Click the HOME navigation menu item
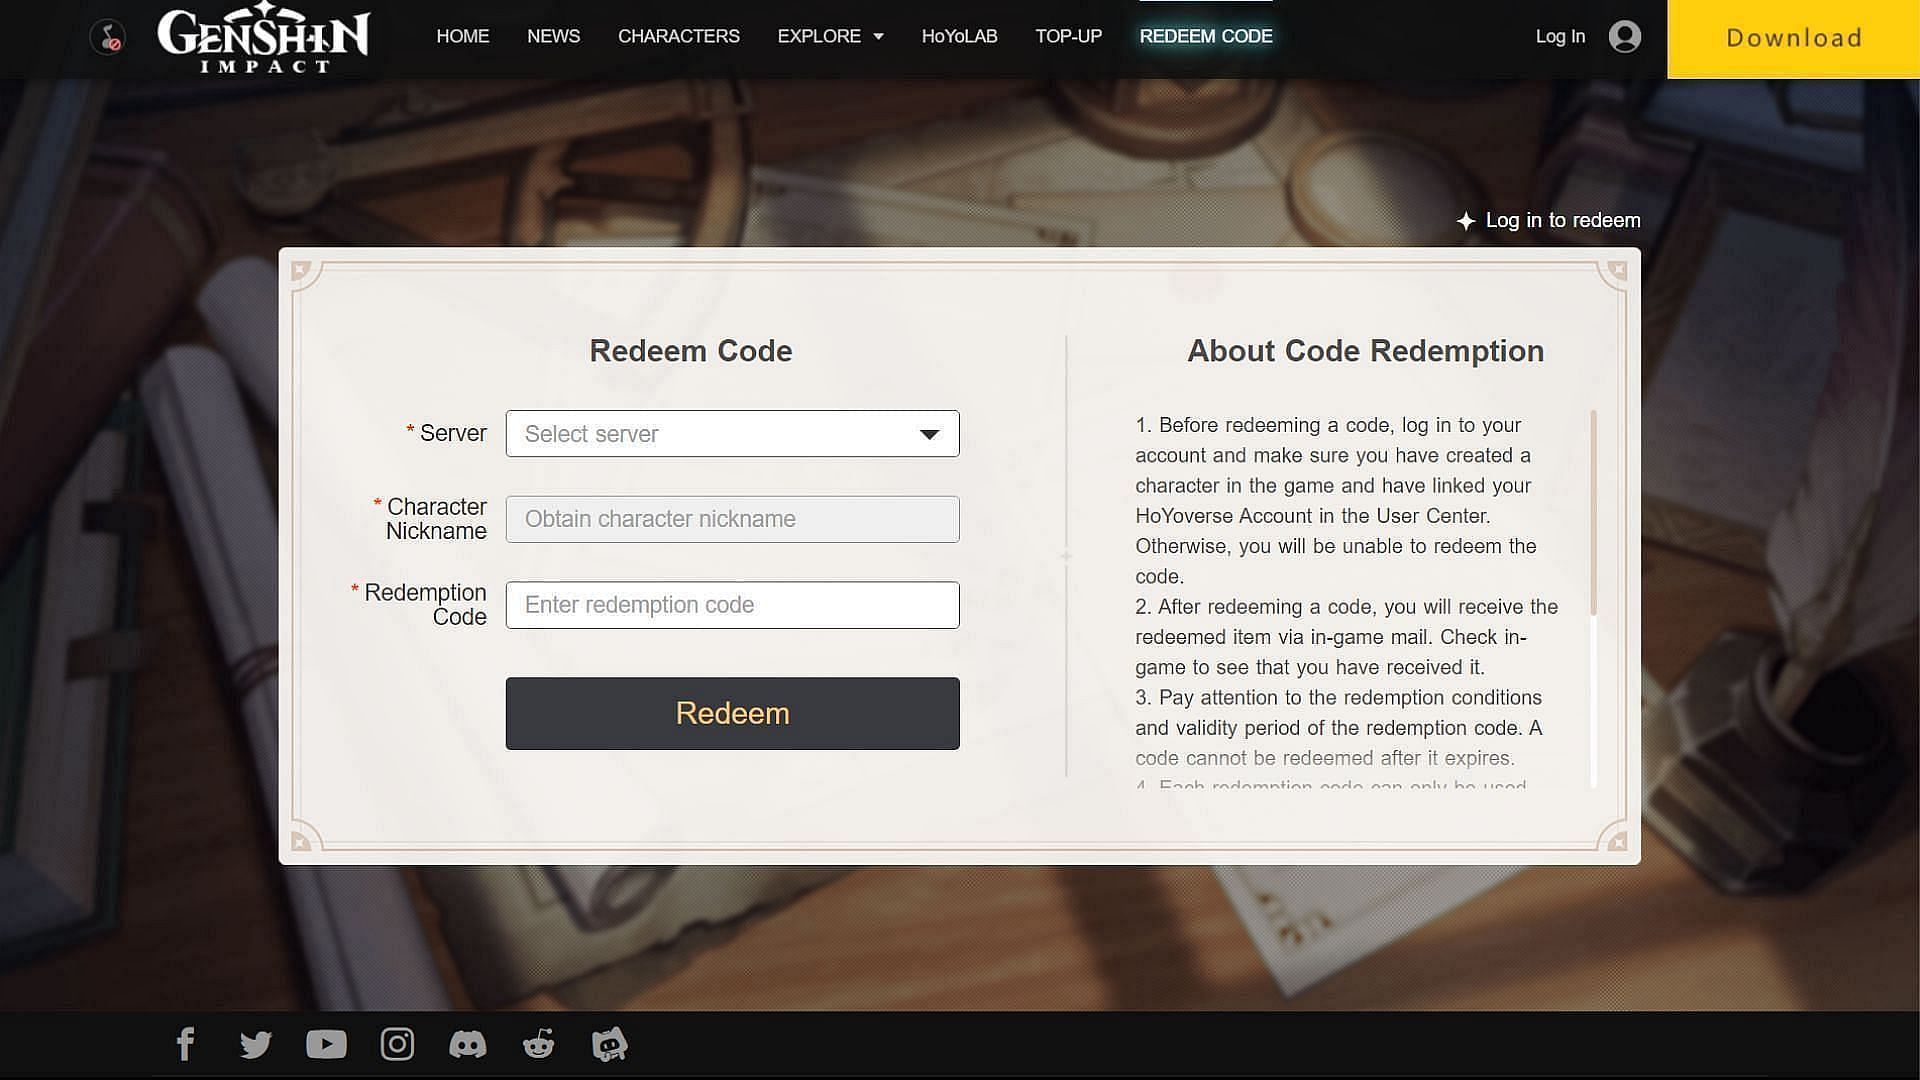 [463, 36]
